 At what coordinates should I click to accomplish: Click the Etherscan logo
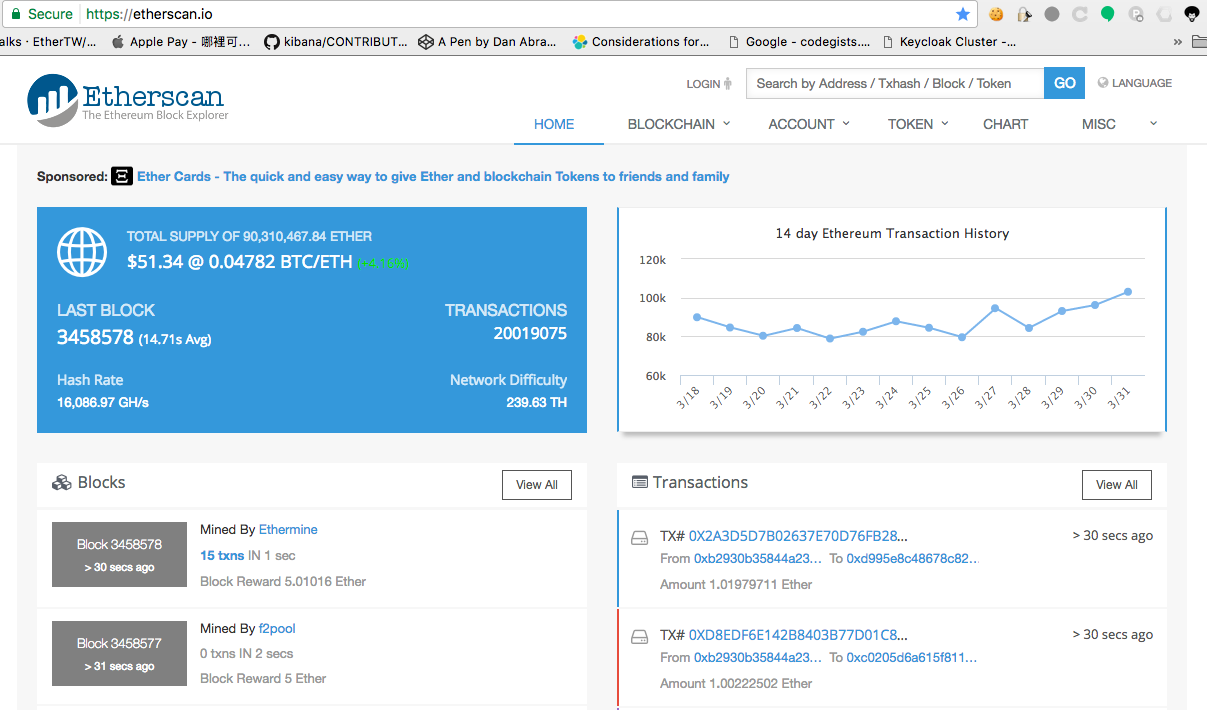point(128,99)
